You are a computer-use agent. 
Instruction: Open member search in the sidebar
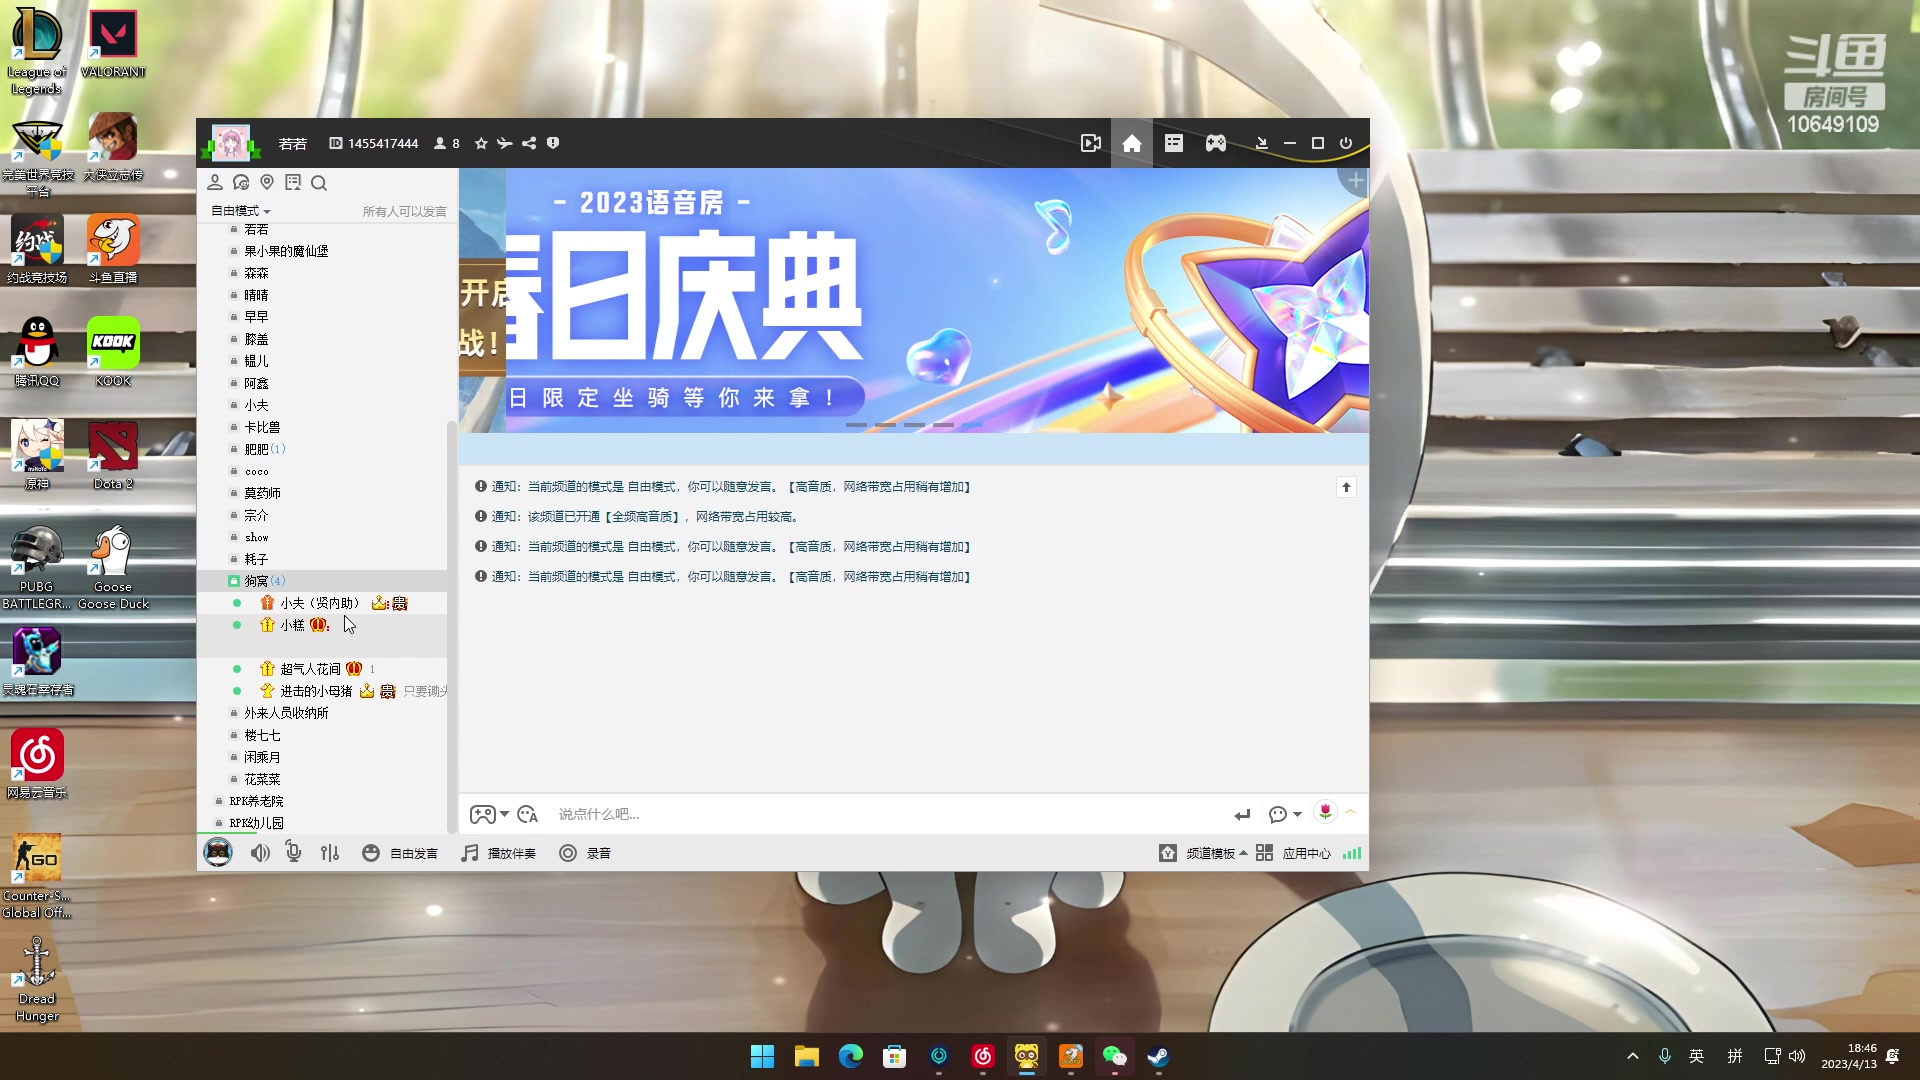pyautogui.click(x=319, y=183)
